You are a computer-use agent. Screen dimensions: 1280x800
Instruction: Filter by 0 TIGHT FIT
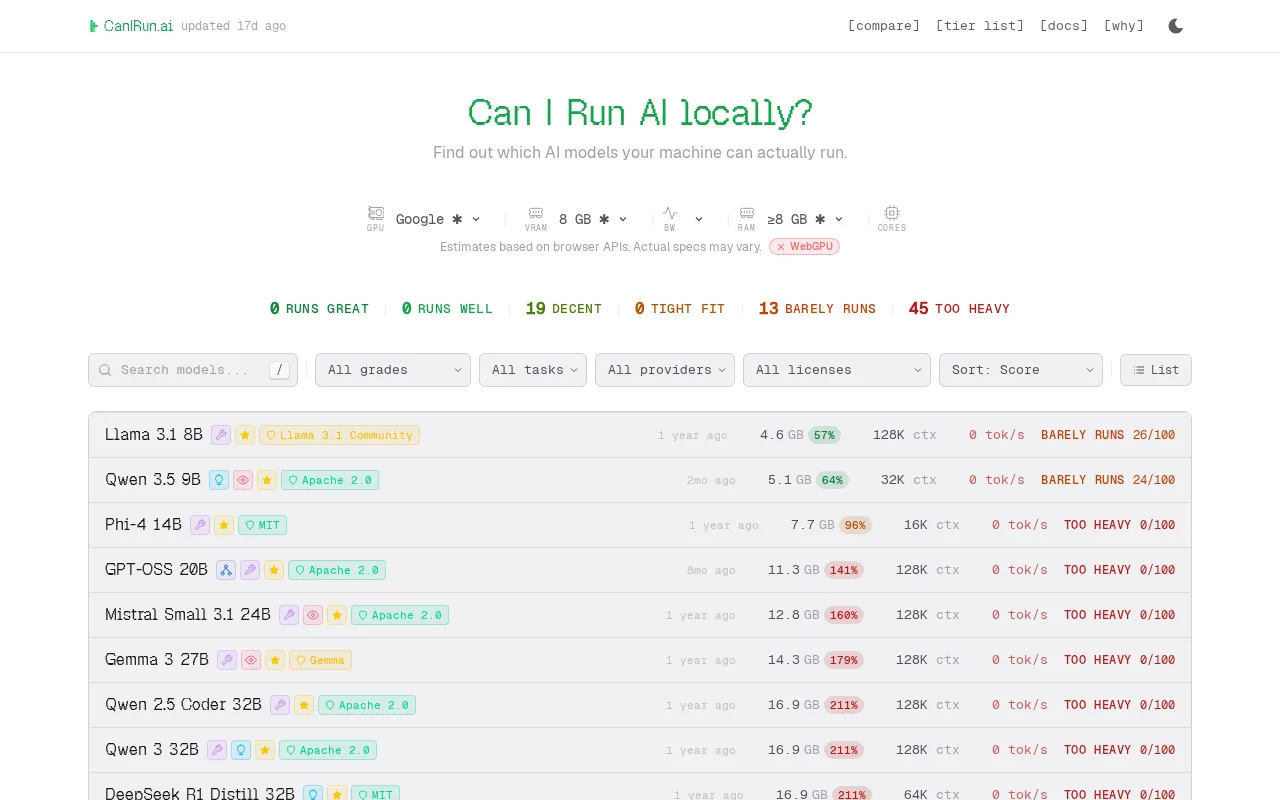point(680,309)
